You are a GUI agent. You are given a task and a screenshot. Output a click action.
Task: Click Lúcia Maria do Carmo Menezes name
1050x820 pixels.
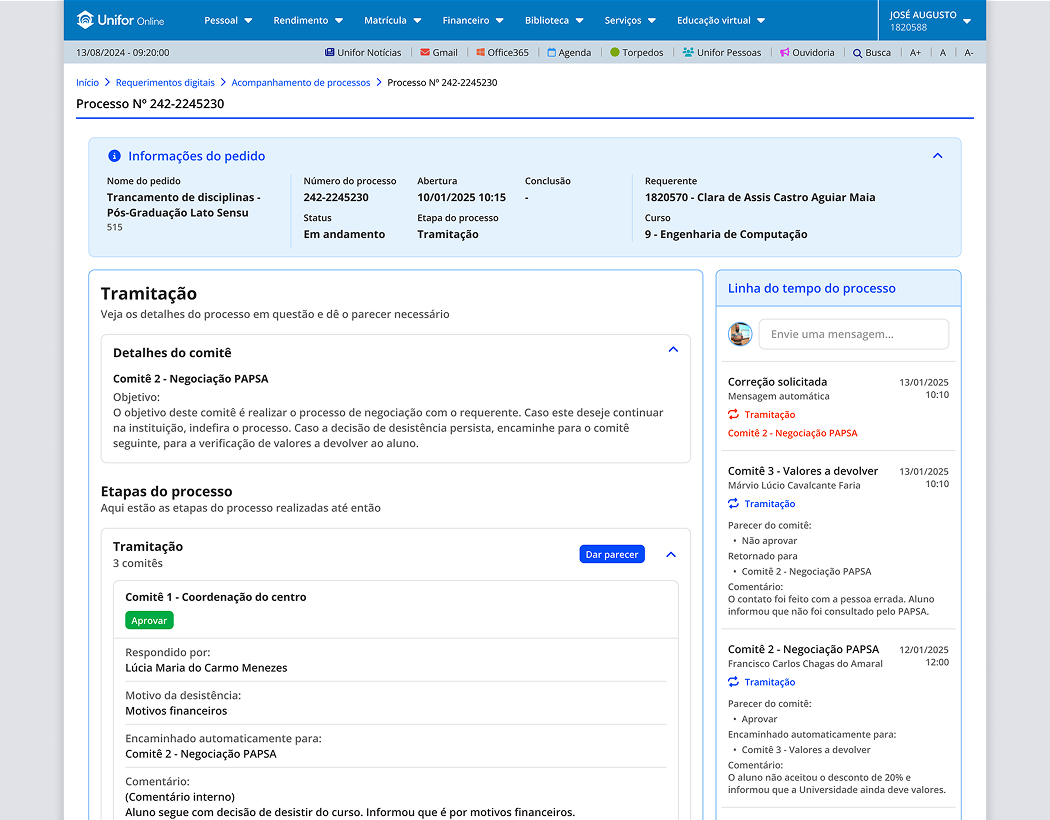(206, 668)
